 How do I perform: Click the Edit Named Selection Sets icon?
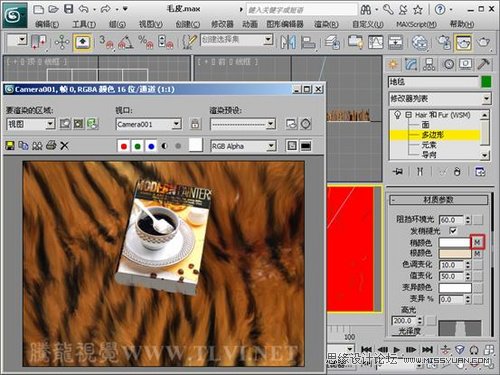(x=190, y=42)
